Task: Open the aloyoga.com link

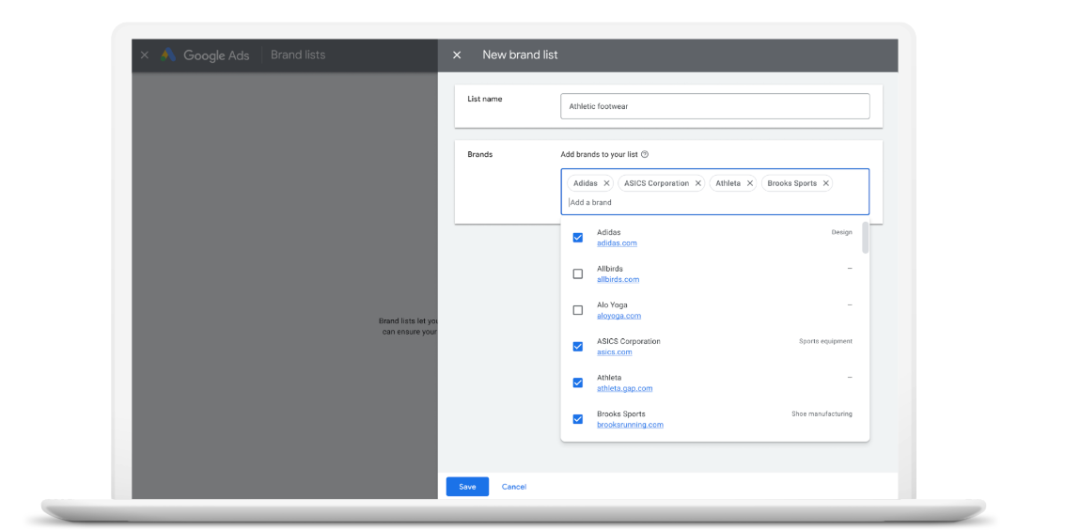Action: pyautogui.click(x=619, y=316)
